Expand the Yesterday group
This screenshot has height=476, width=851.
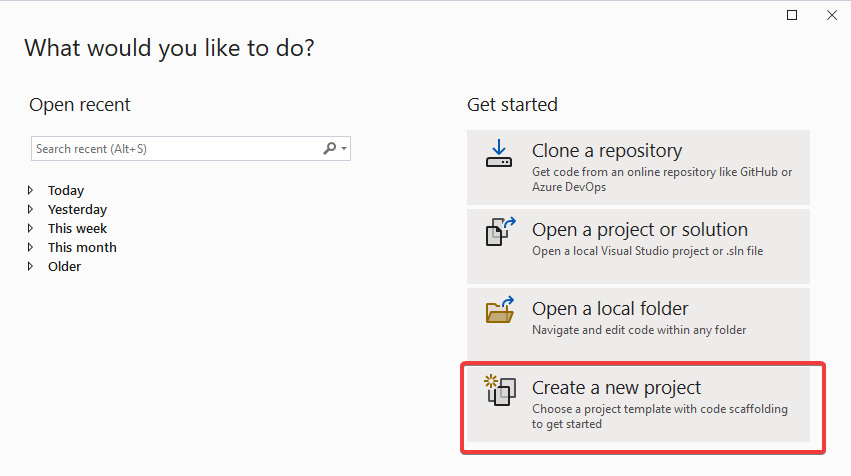point(30,209)
